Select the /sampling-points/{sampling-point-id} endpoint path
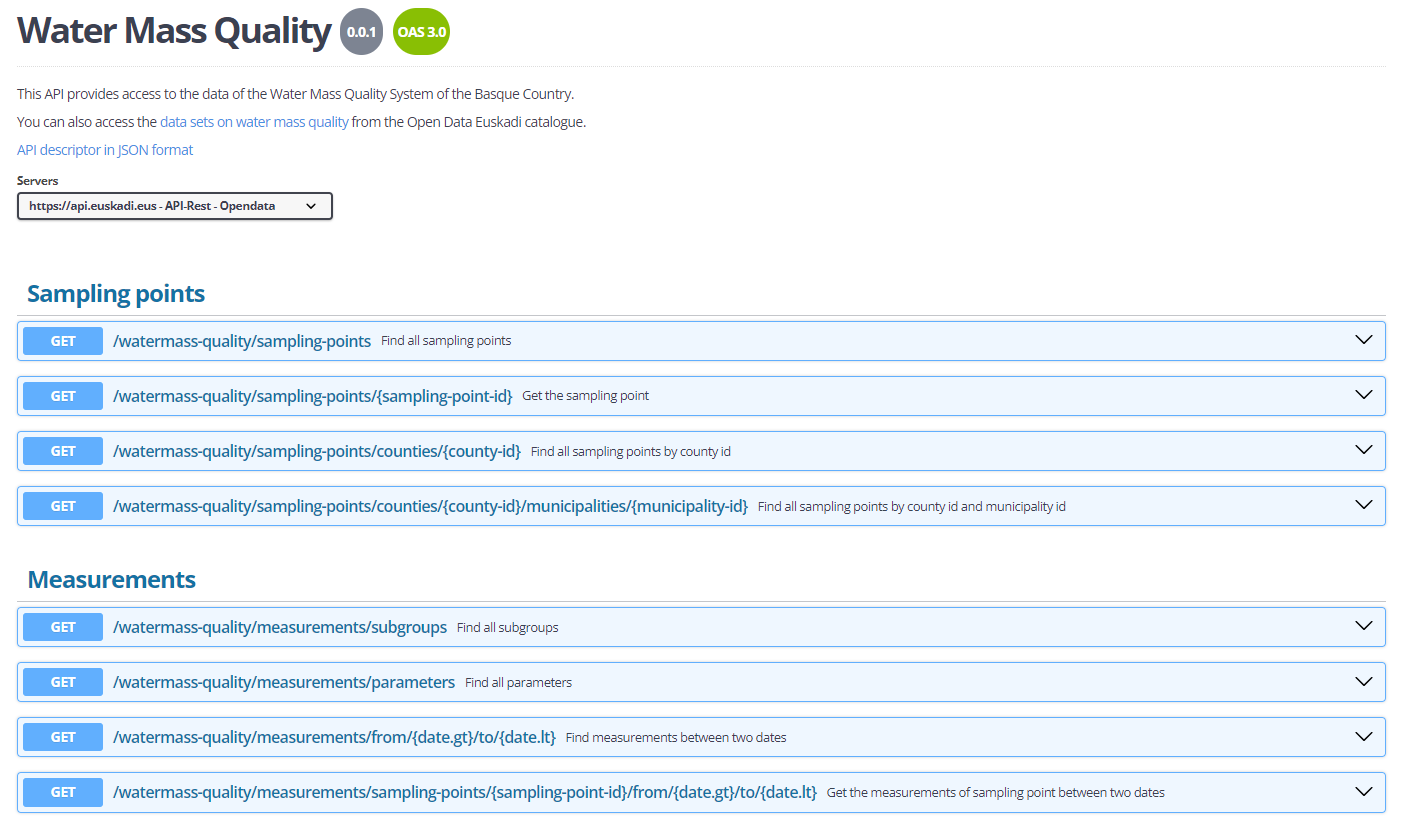 [312, 396]
